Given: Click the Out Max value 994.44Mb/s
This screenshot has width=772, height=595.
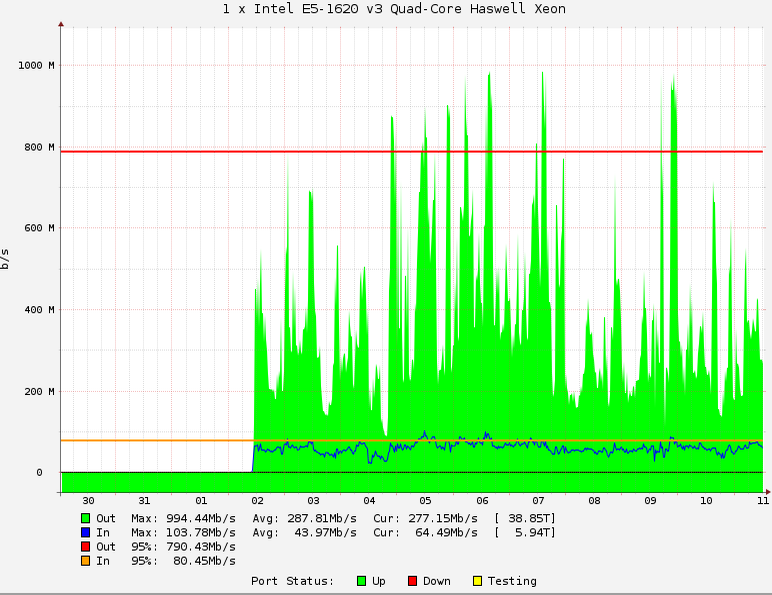Looking at the screenshot, I should [x=201, y=518].
